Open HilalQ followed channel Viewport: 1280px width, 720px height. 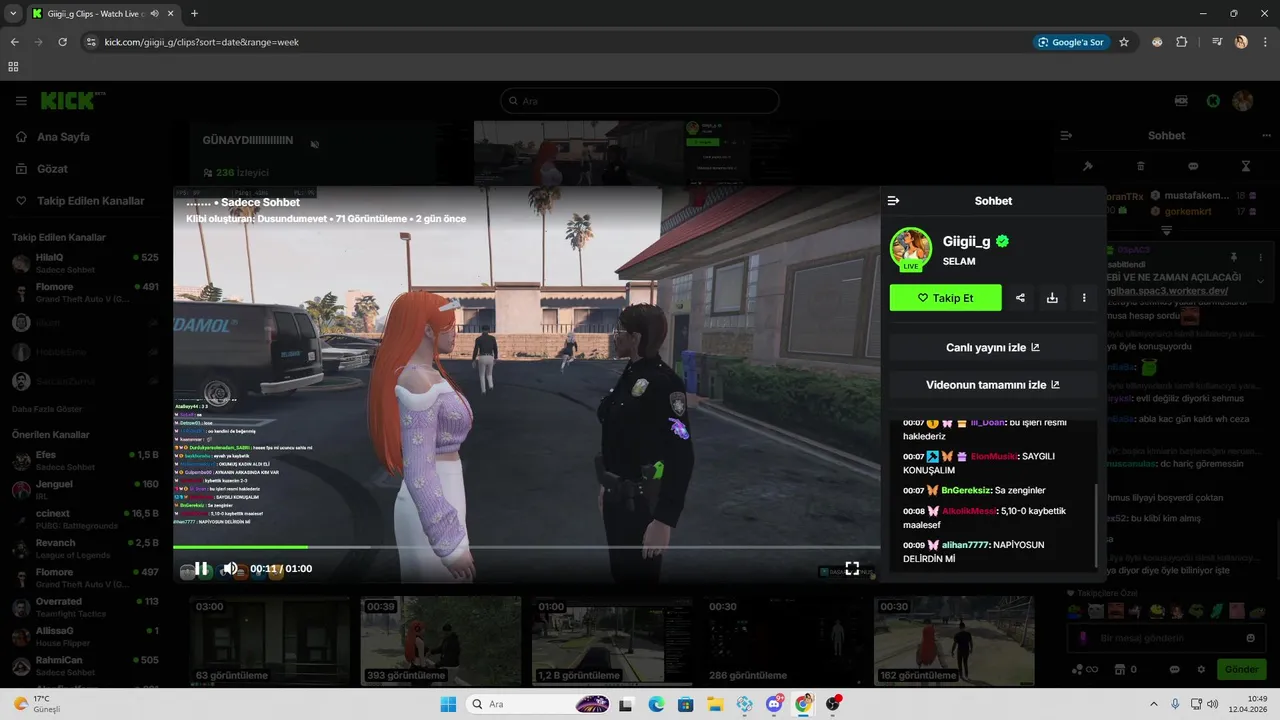86,263
